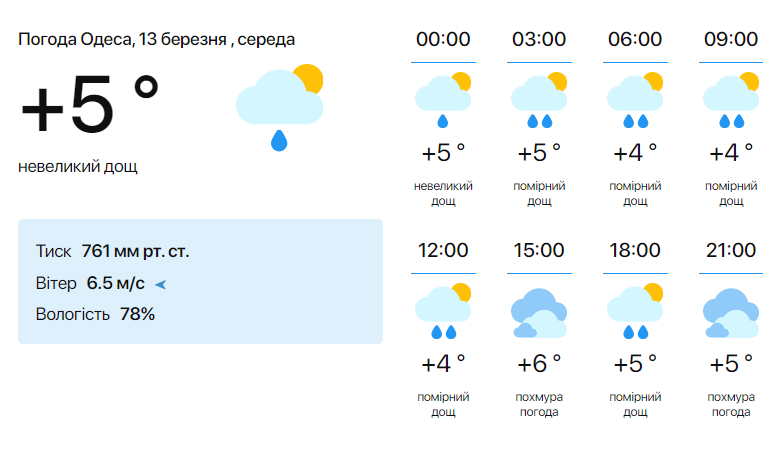Select the 21:00 time heading

coord(731,251)
